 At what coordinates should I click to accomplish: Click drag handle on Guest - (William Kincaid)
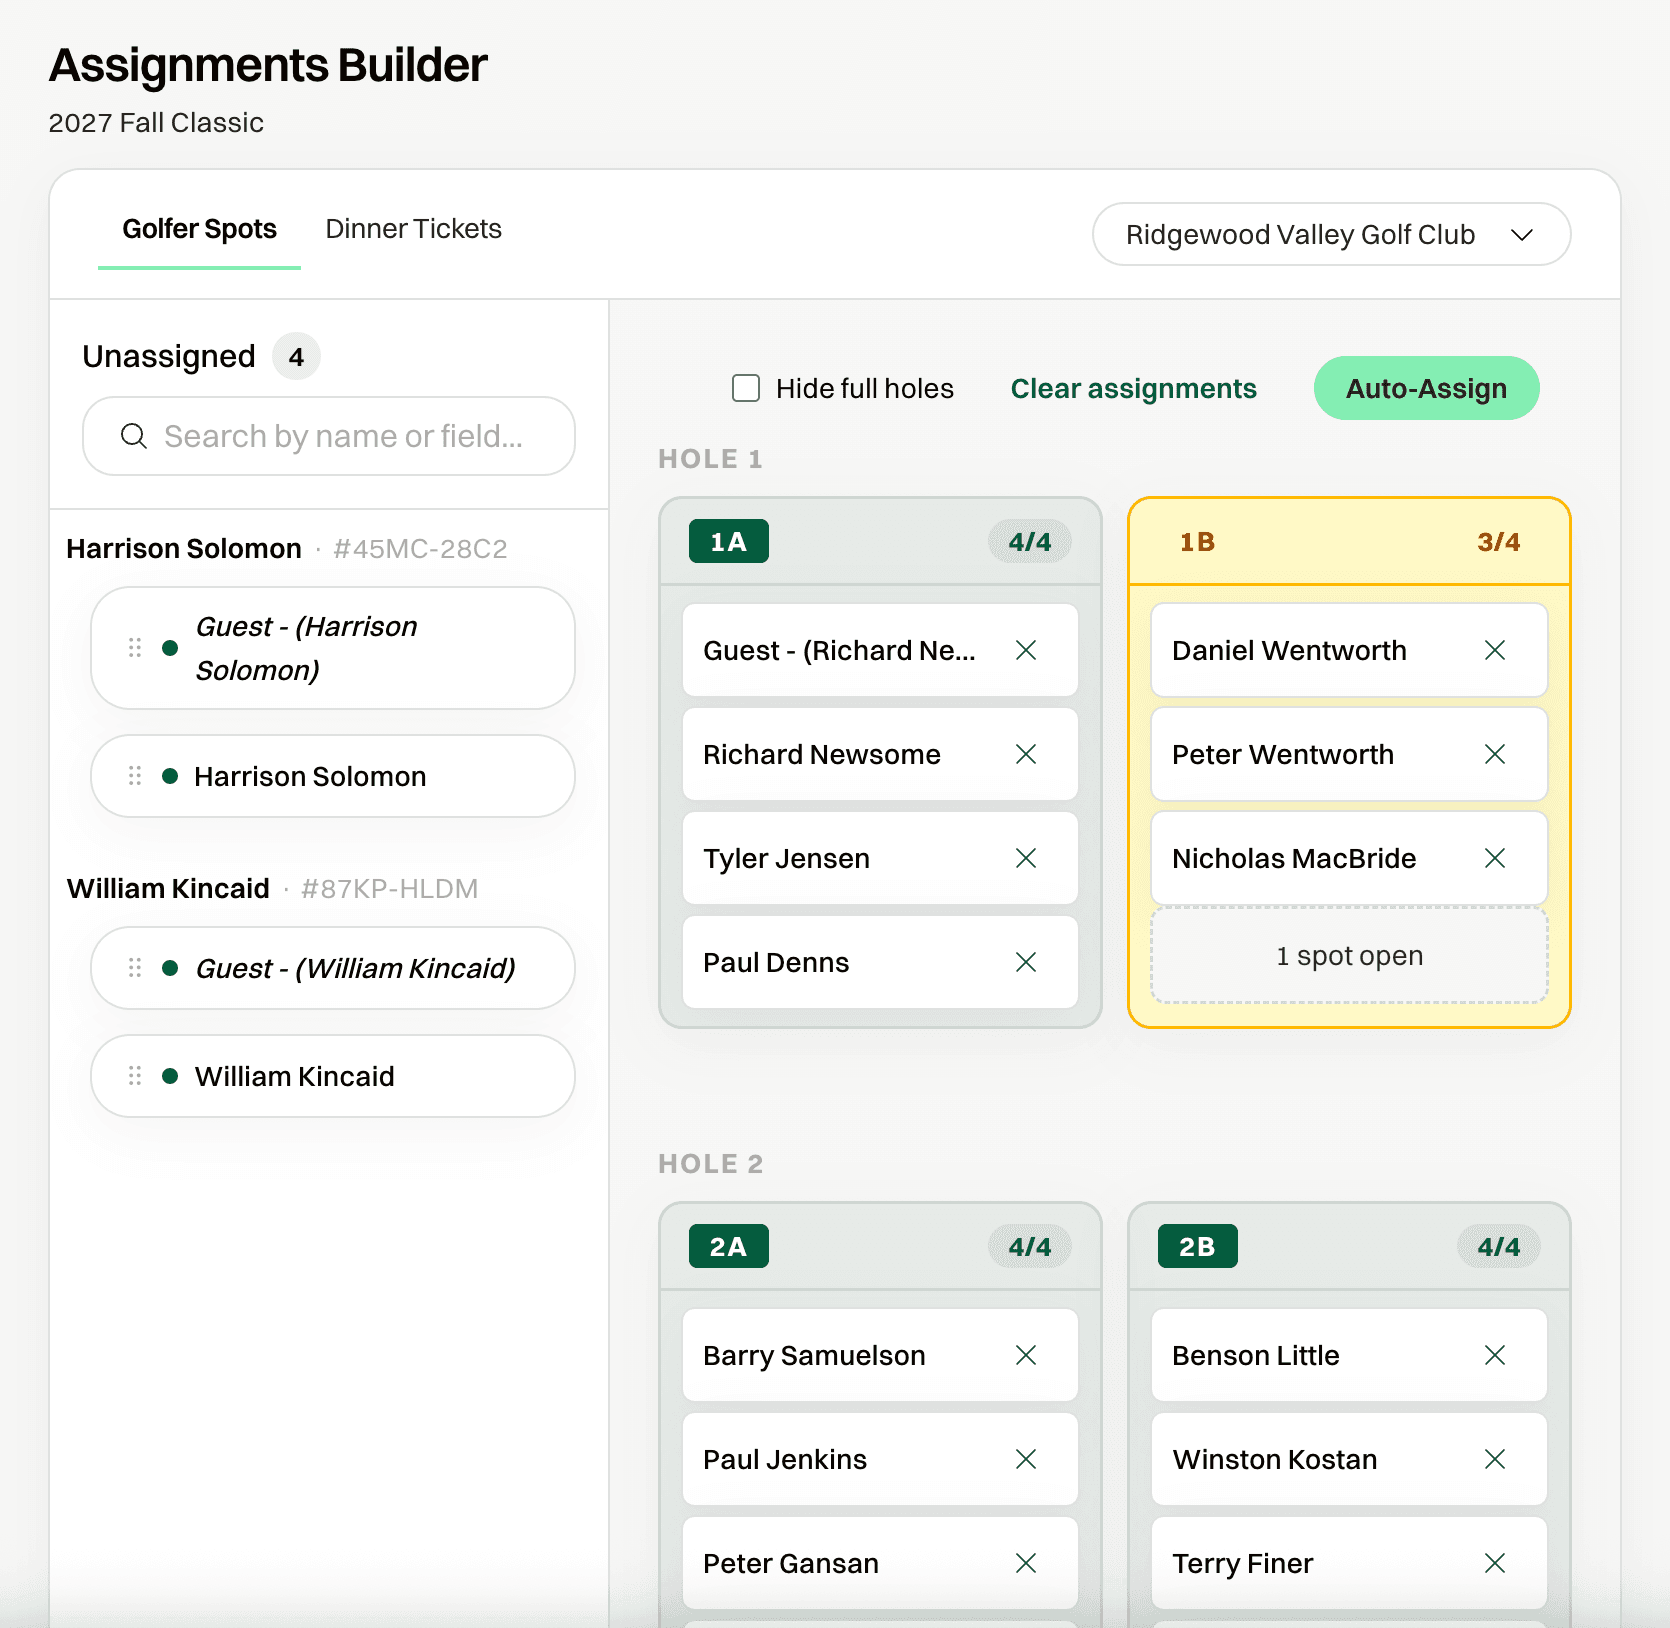(x=135, y=969)
